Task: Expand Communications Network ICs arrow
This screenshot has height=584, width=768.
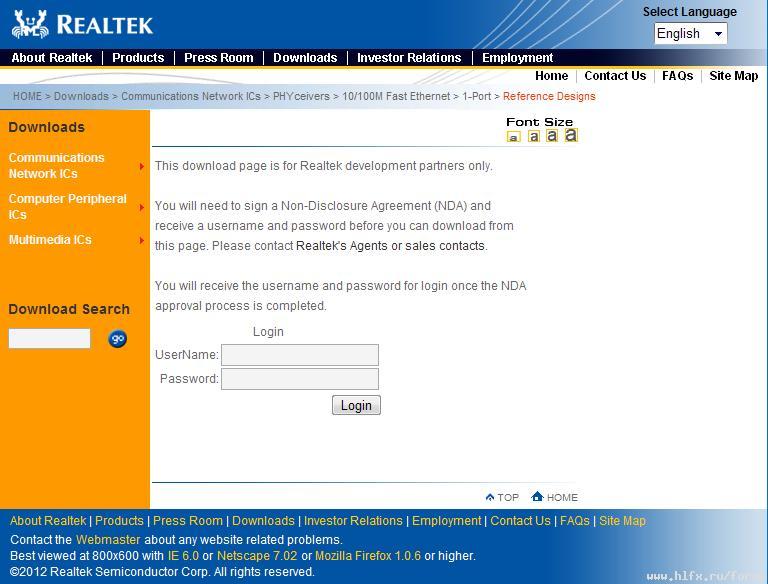Action: tap(142, 166)
